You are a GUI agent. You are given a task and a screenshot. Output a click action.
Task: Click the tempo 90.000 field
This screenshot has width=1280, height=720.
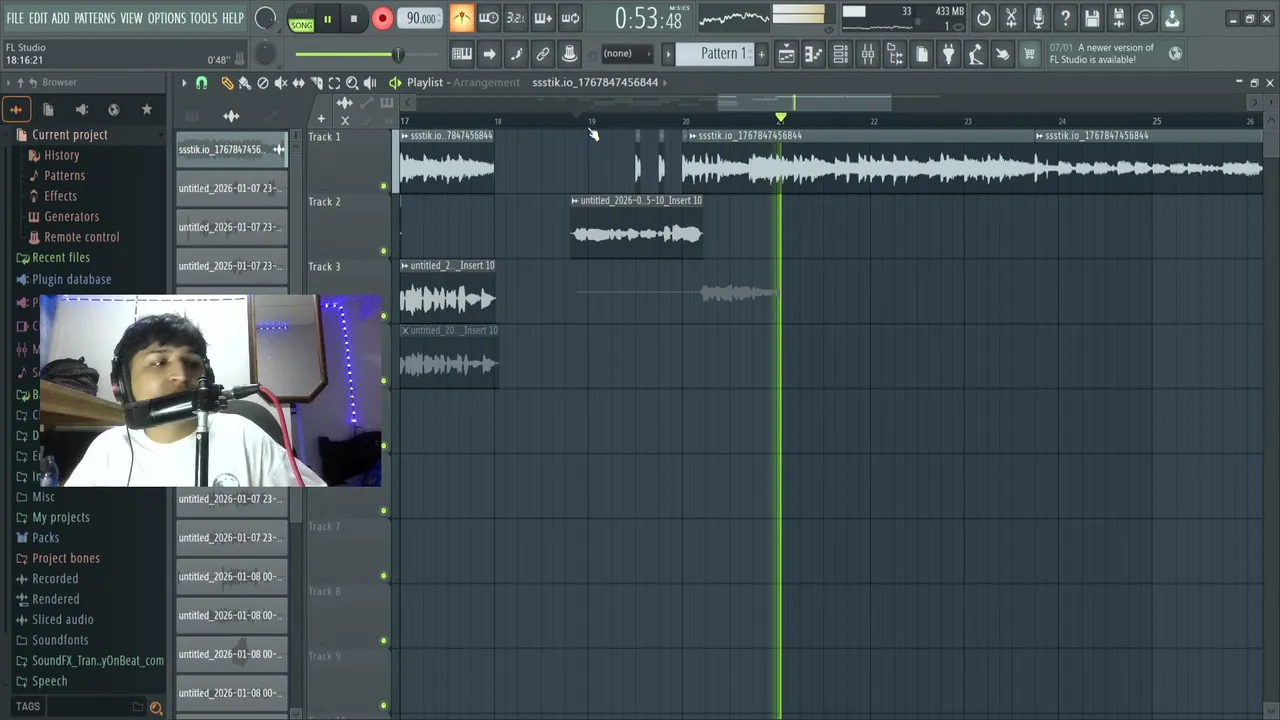(421, 19)
